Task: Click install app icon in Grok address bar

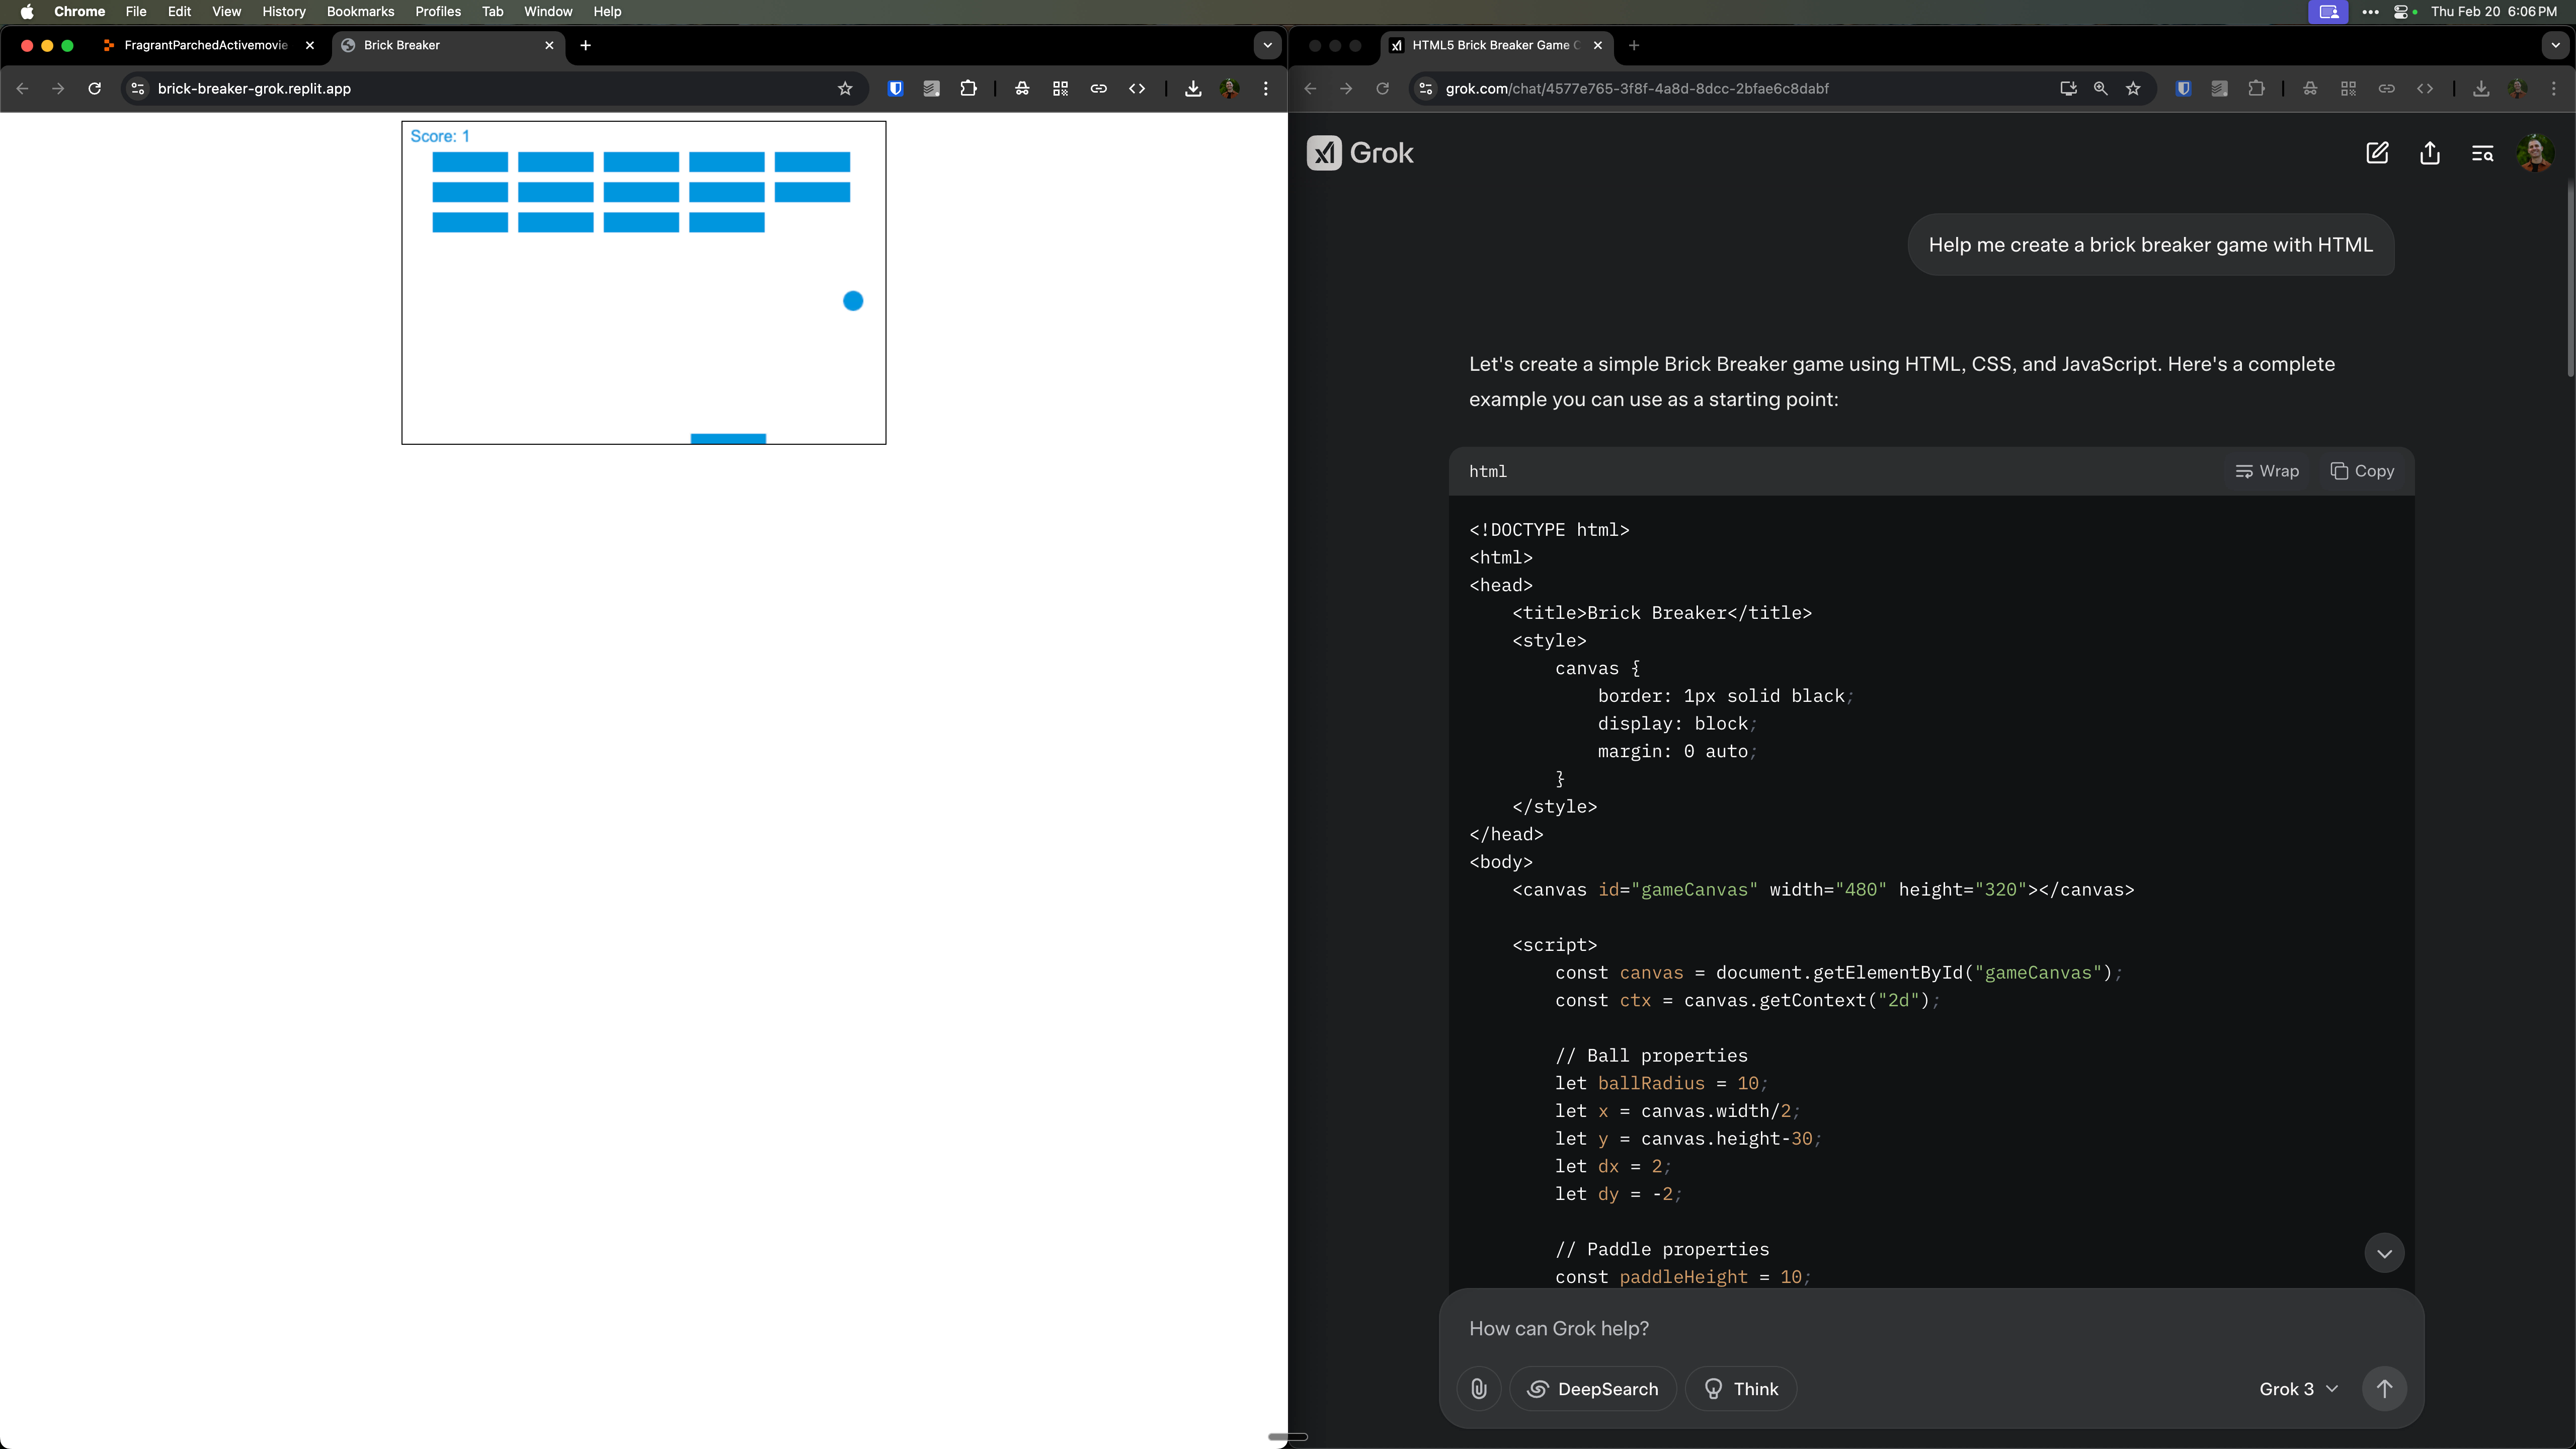Action: pos(2068,88)
